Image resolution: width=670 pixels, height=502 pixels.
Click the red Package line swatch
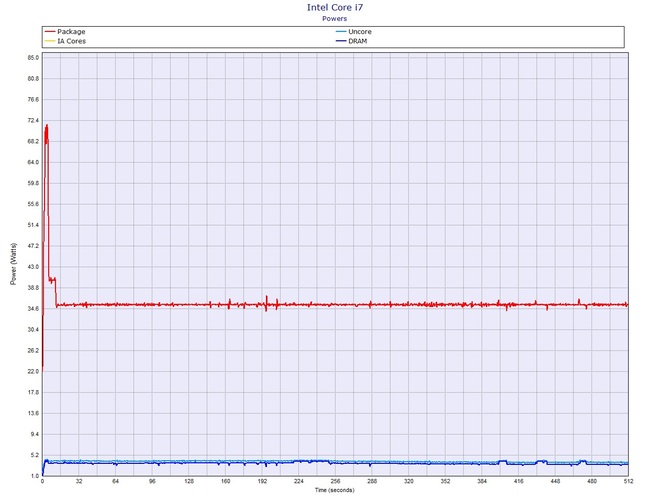click(x=50, y=32)
